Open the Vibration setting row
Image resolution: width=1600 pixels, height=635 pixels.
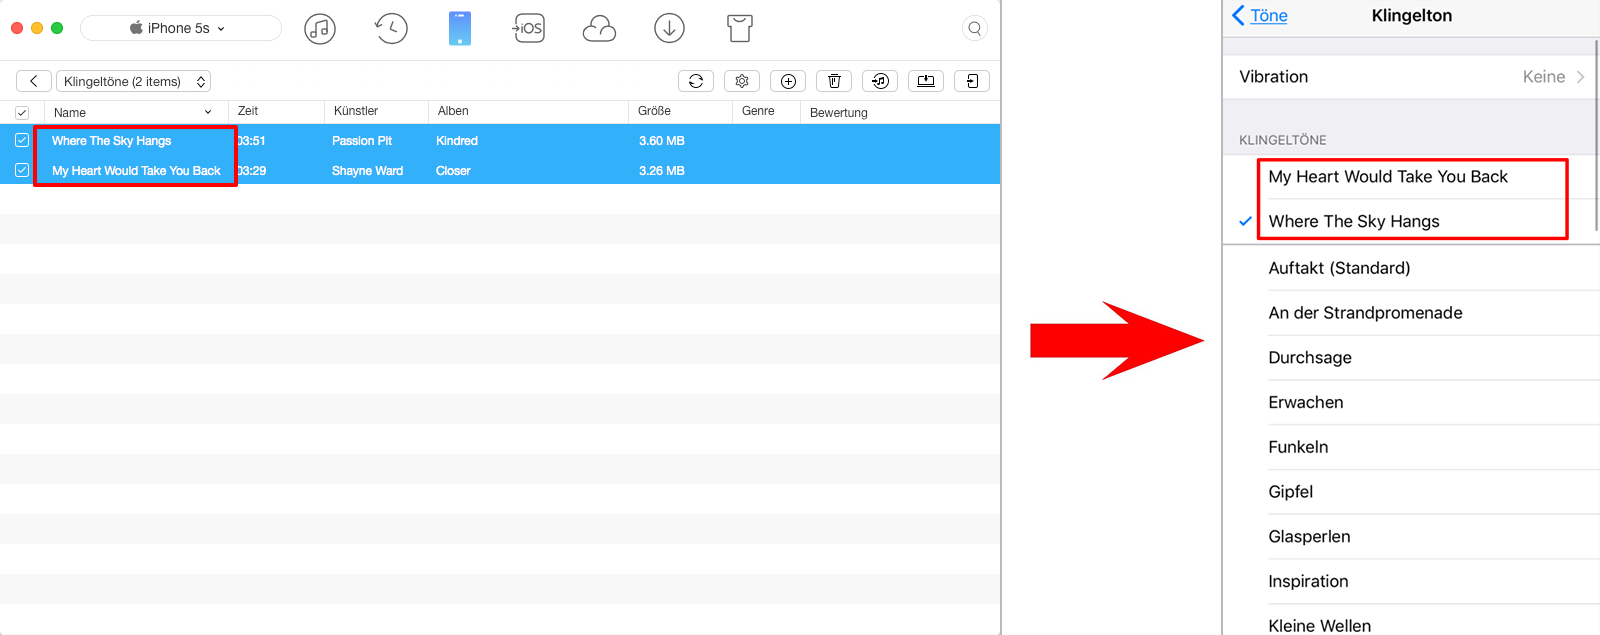pos(1410,77)
